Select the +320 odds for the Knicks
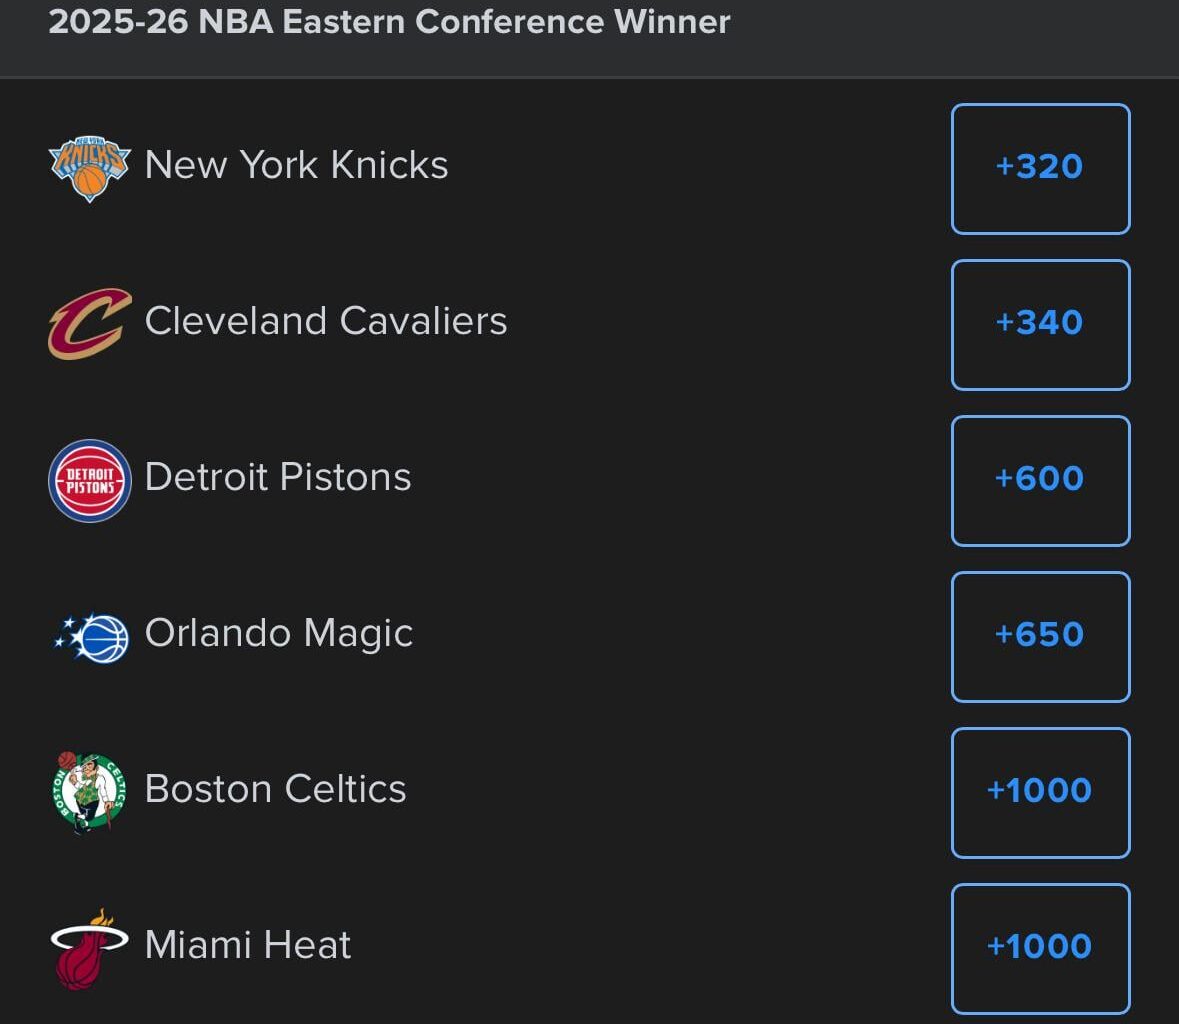 tap(1040, 167)
